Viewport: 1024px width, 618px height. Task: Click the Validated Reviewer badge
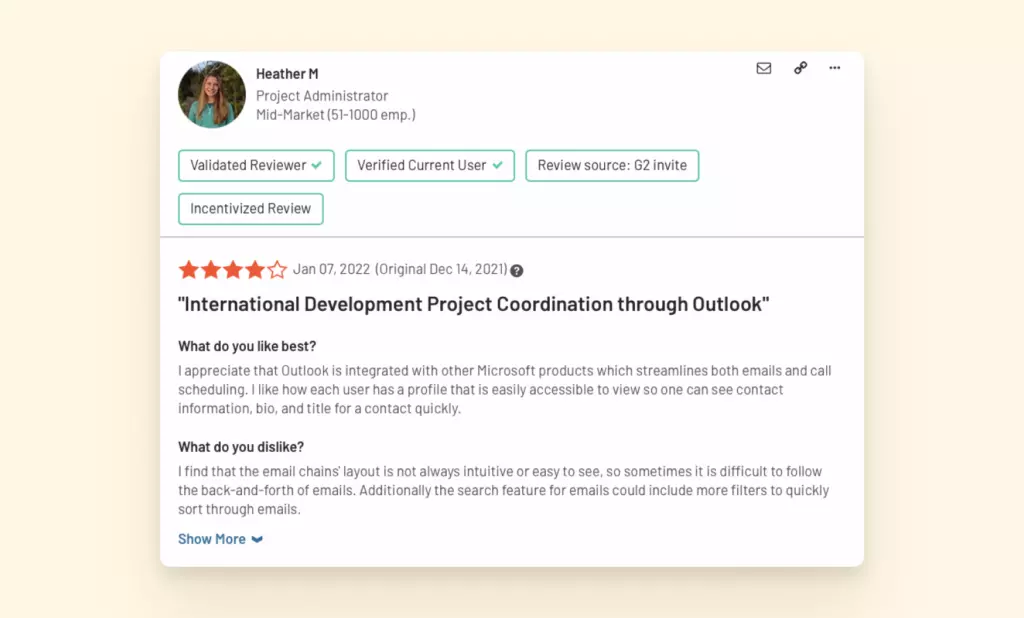(256, 165)
